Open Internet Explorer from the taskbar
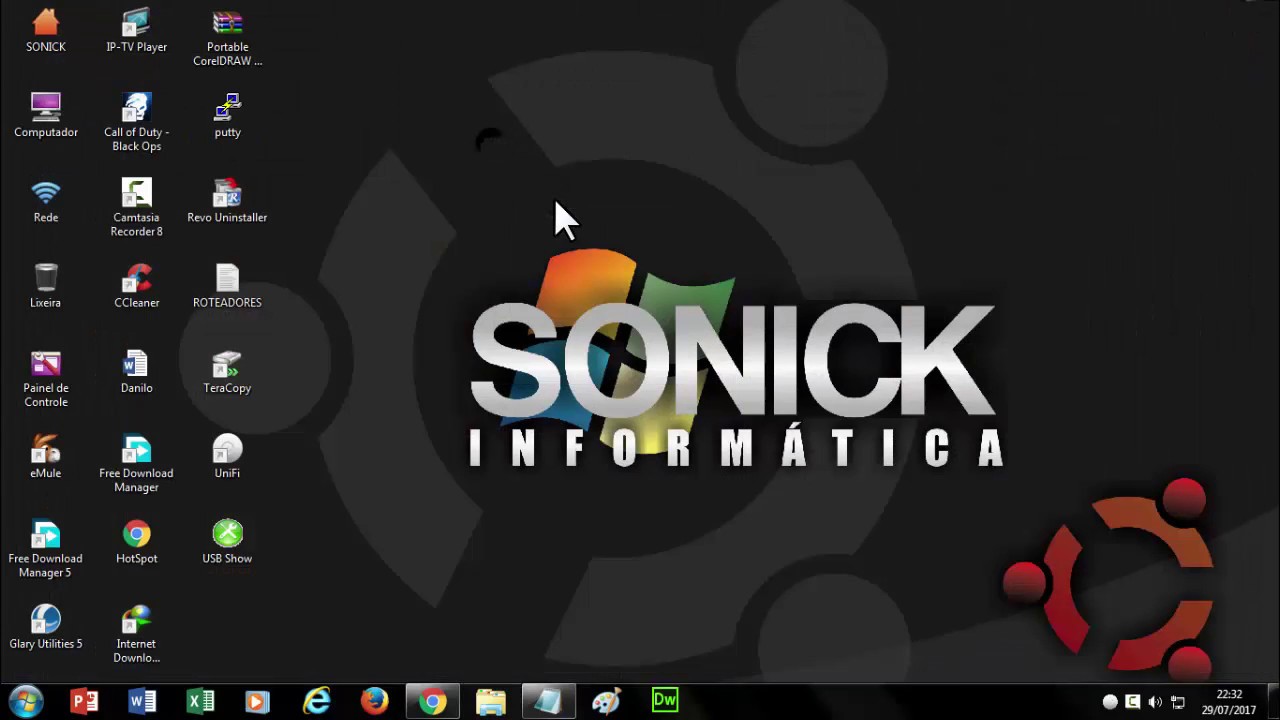 tap(316, 701)
